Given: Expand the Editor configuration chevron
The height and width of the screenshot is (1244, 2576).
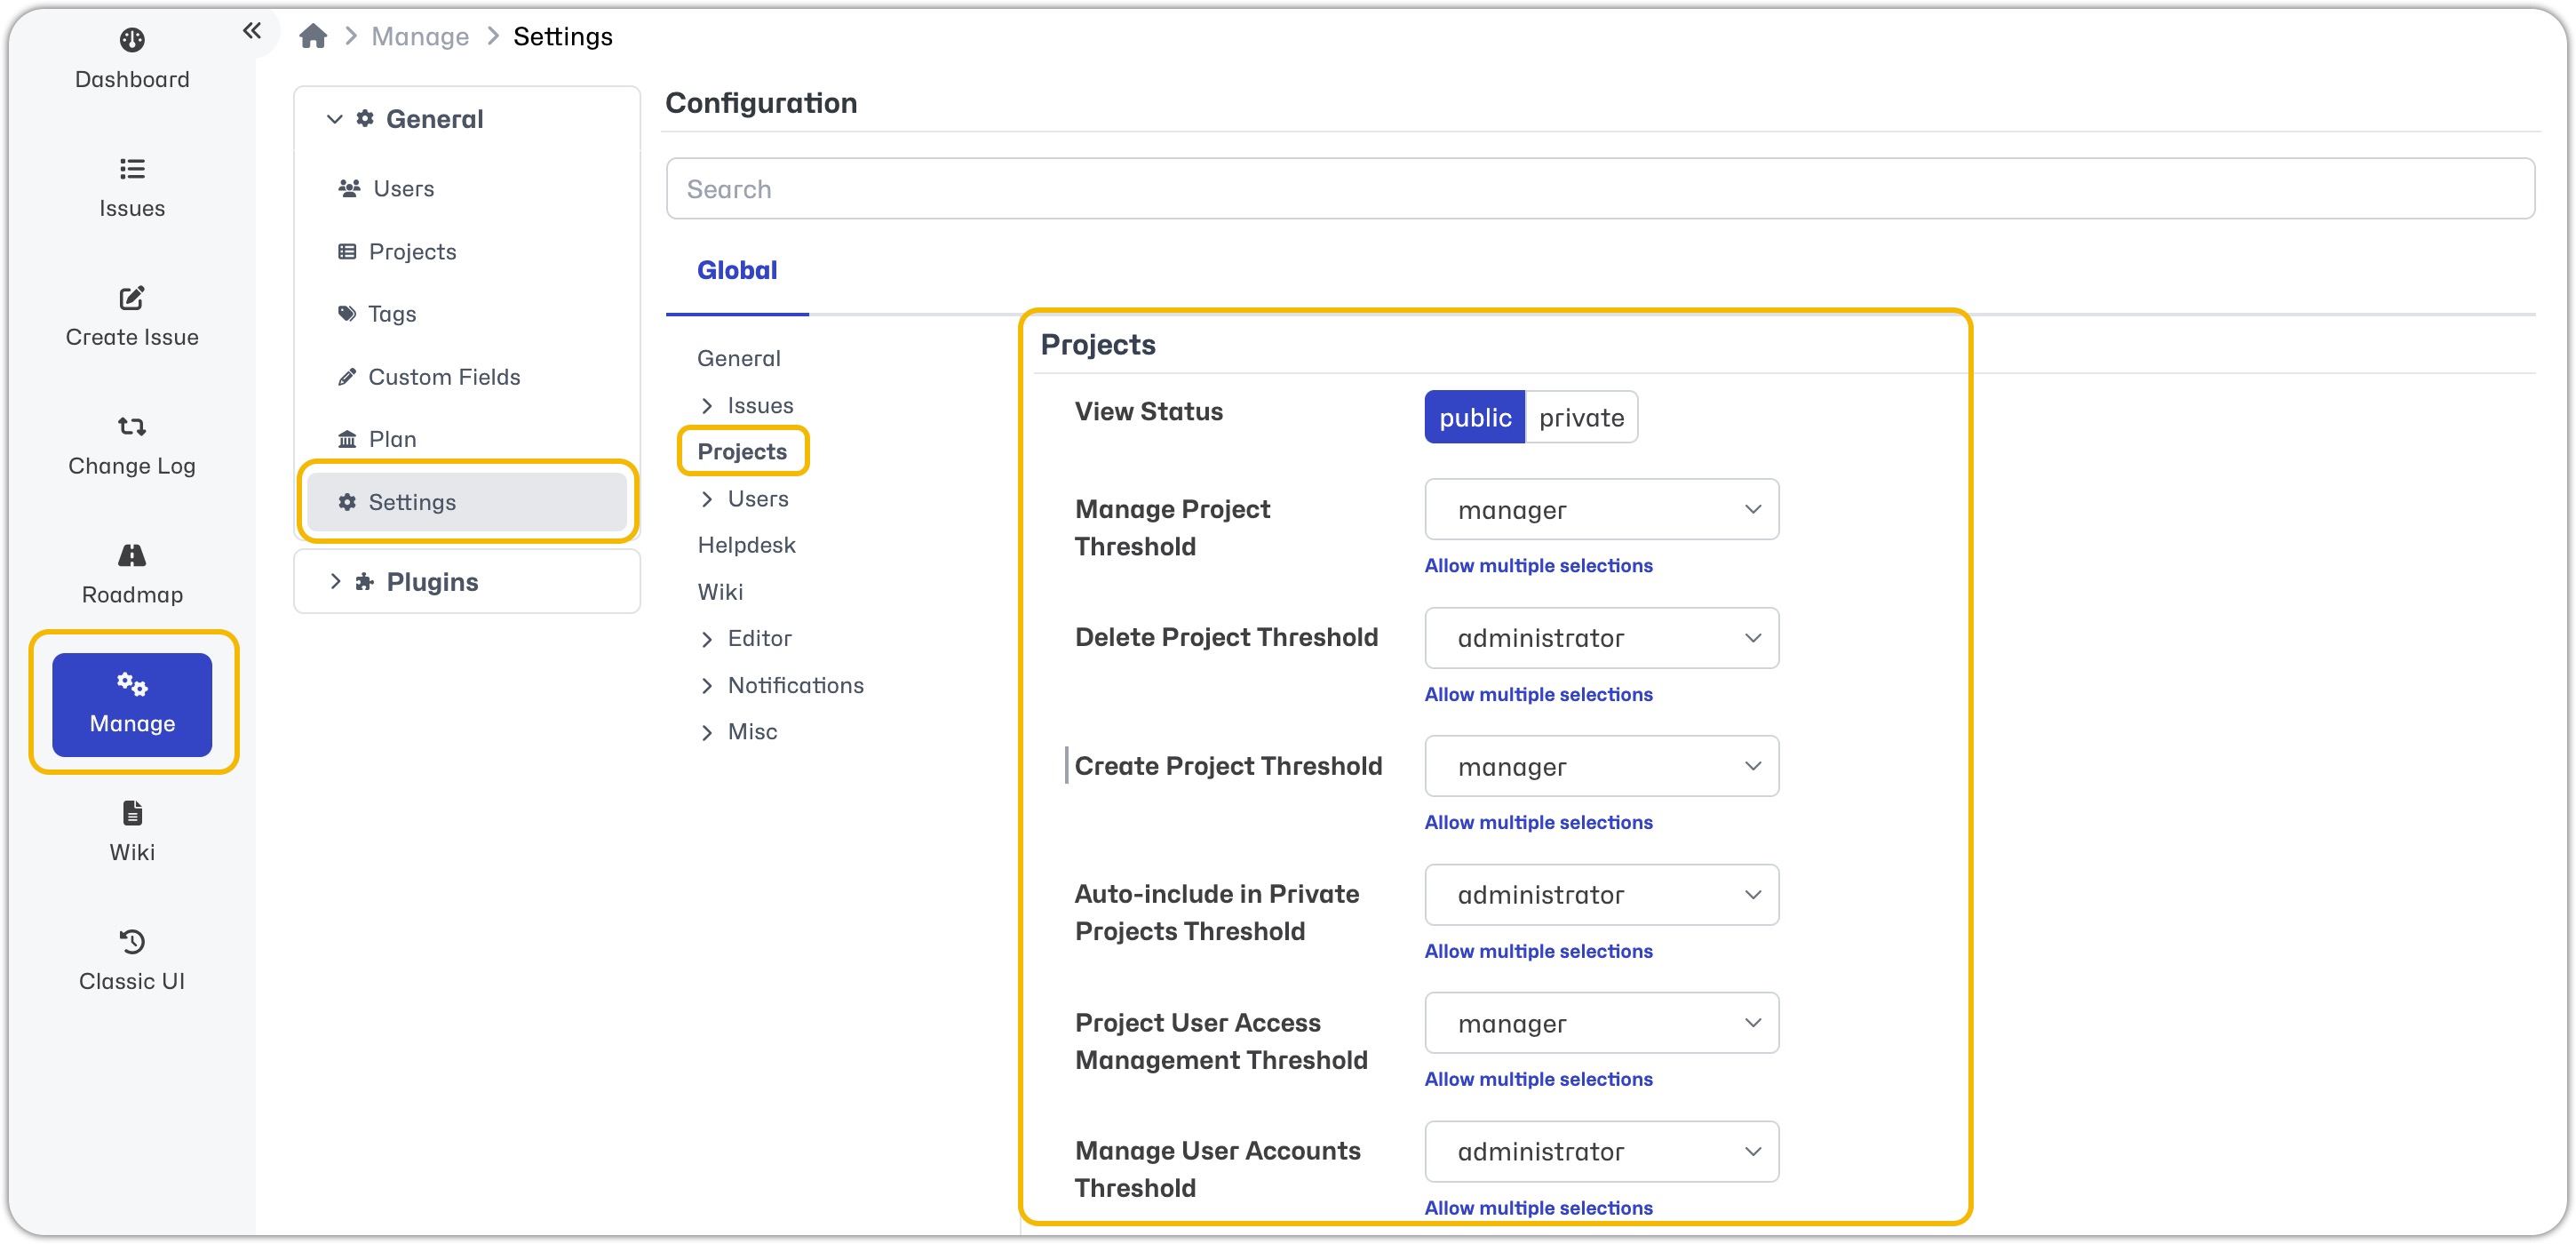Looking at the screenshot, I should pyautogui.click(x=707, y=639).
